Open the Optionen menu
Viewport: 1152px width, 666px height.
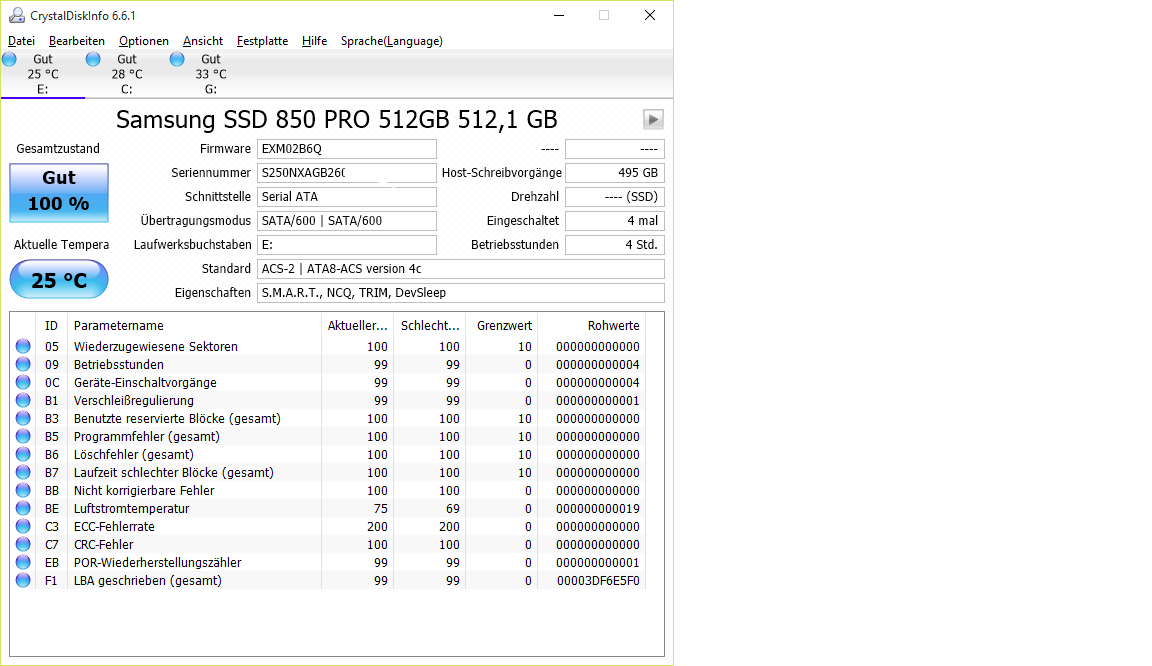[143, 41]
